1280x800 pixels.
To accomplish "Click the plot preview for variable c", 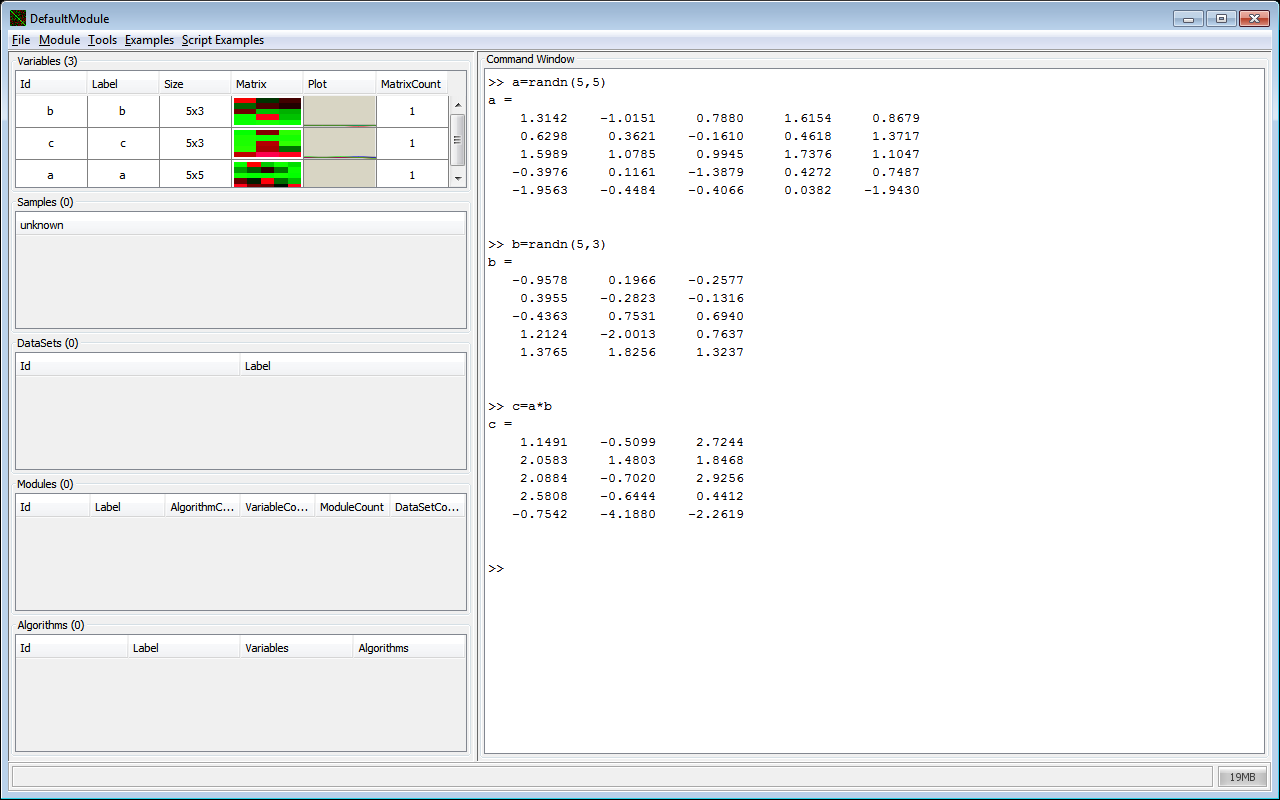I will pos(340,144).
